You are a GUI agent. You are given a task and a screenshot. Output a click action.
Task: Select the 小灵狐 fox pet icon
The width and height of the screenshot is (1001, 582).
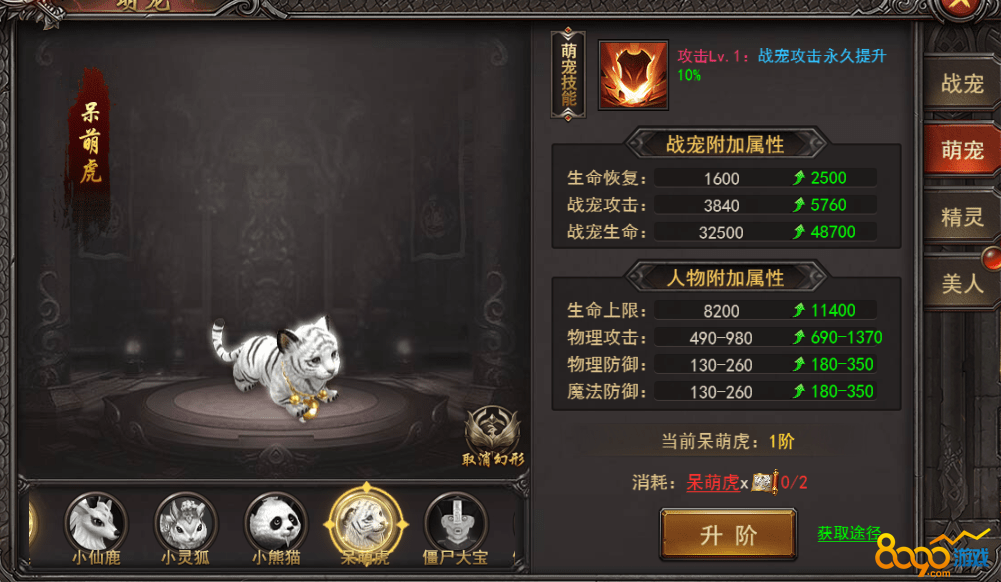click(x=186, y=523)
